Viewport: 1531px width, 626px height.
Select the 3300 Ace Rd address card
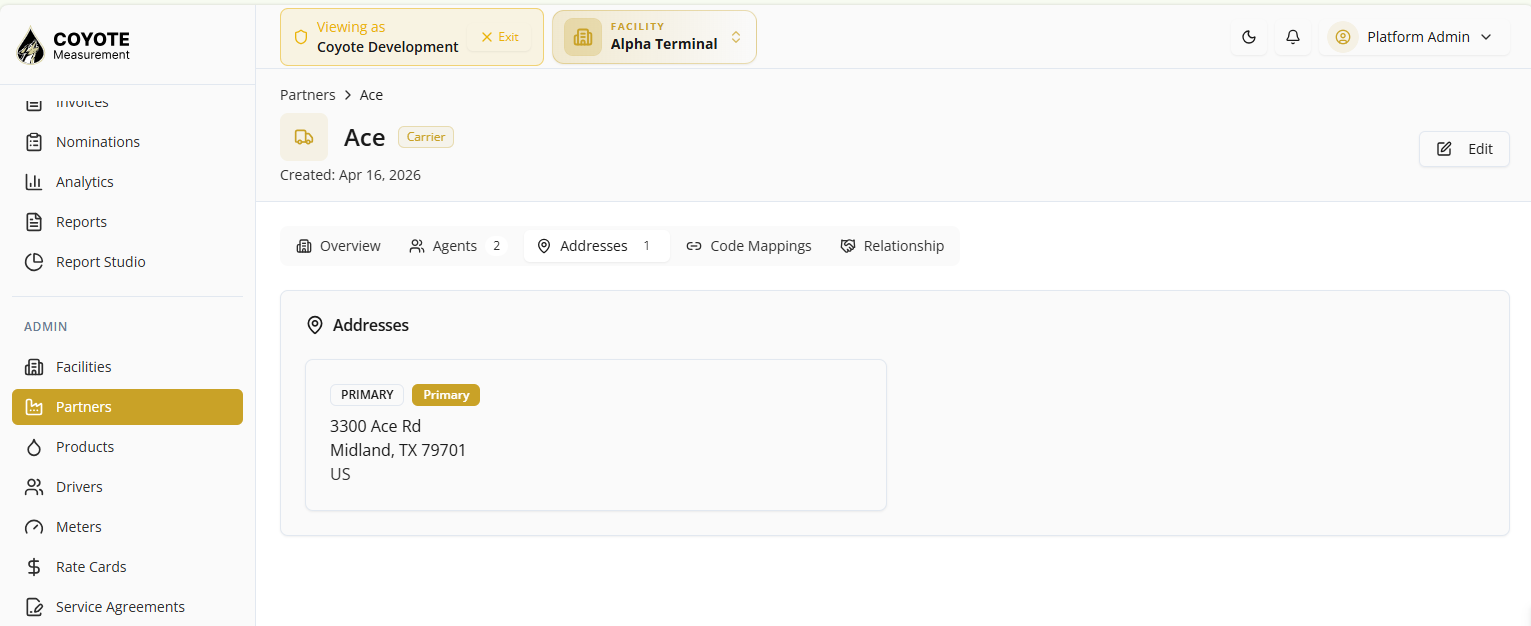(x=596, y=435)
